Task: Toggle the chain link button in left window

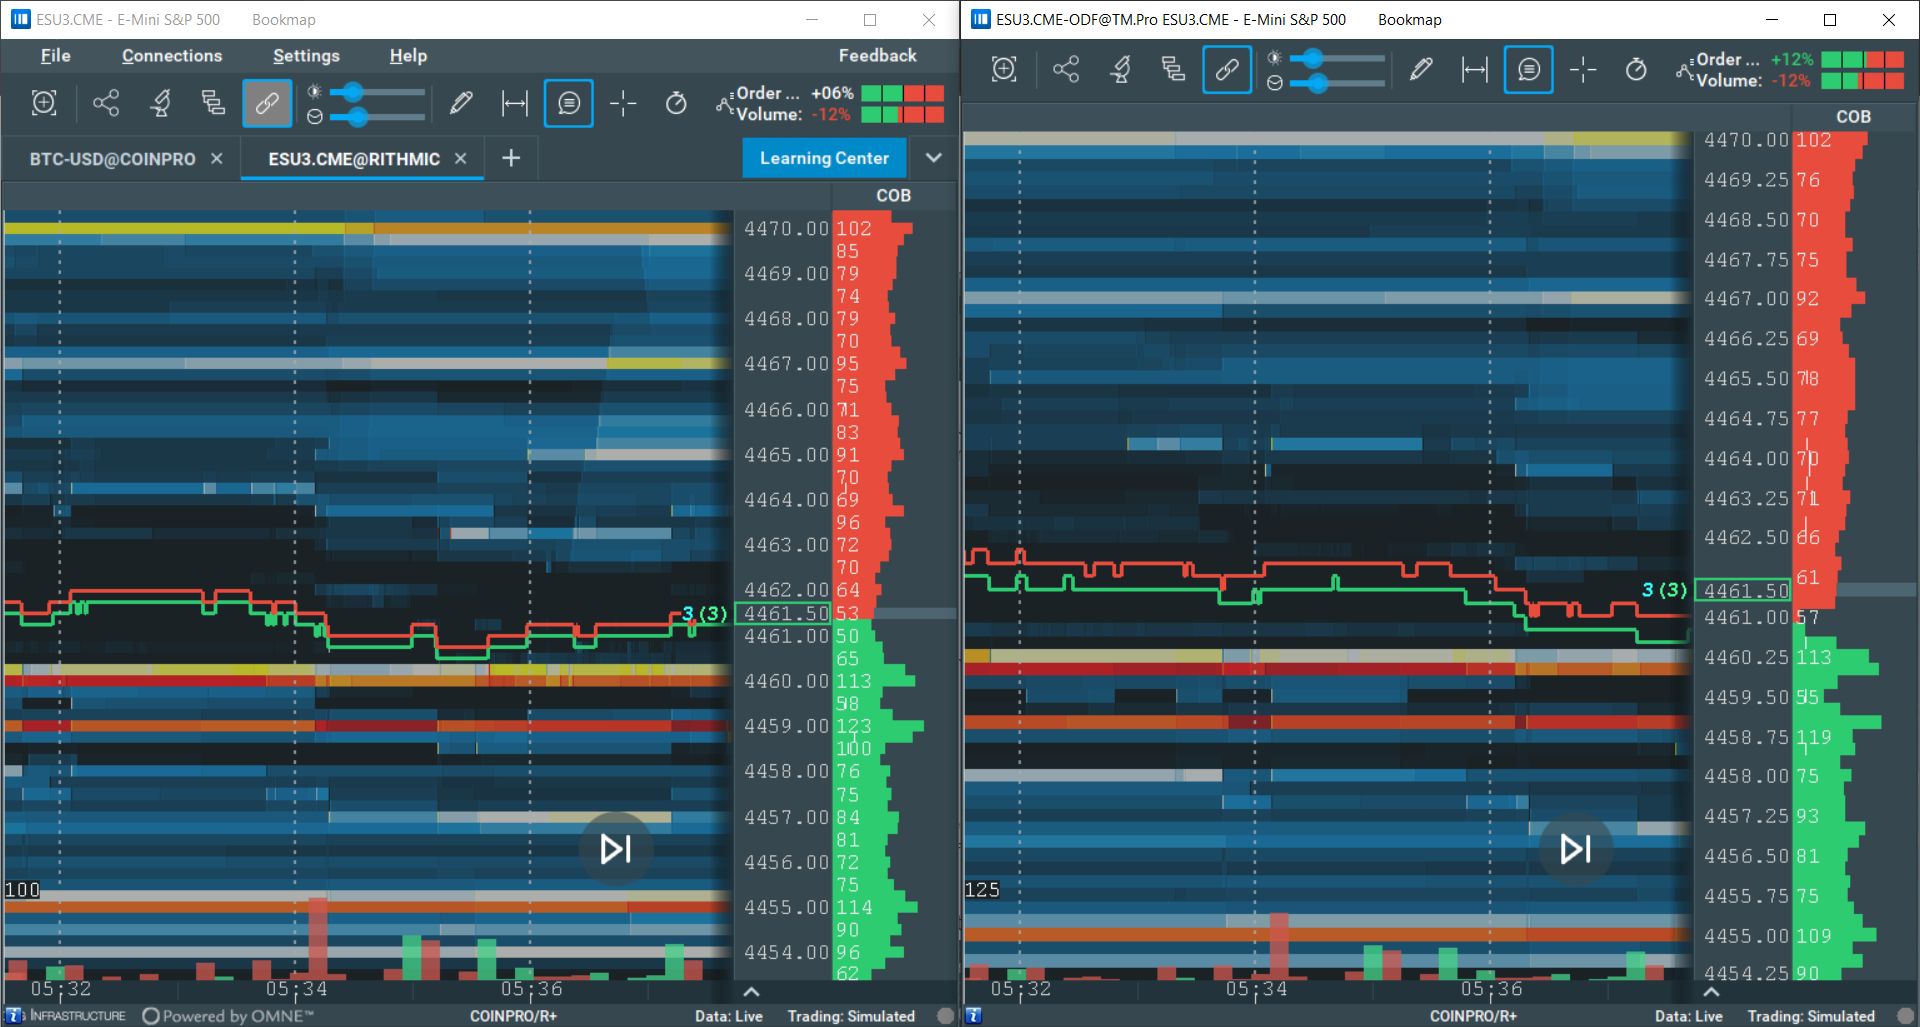Action: tap(267, 103)
